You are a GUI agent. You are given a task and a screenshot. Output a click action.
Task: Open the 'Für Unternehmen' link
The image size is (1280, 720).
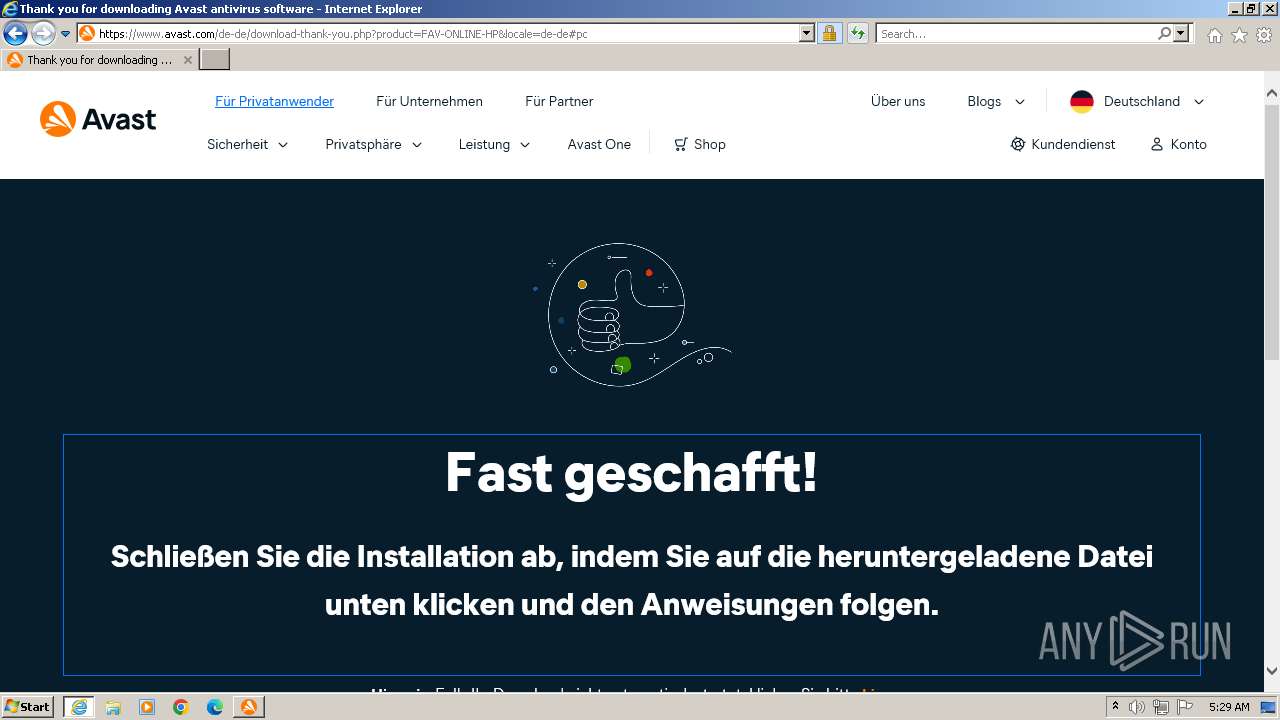[x=429, y=101]
